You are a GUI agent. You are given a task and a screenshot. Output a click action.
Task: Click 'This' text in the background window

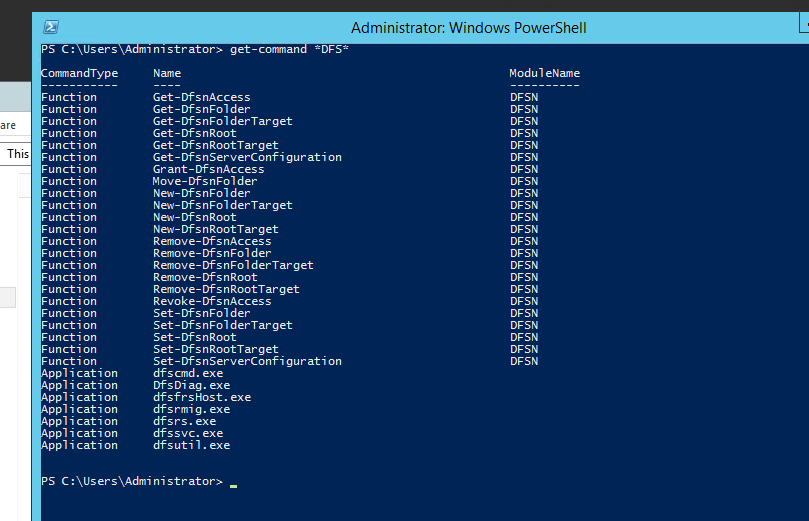pos(18,154)
